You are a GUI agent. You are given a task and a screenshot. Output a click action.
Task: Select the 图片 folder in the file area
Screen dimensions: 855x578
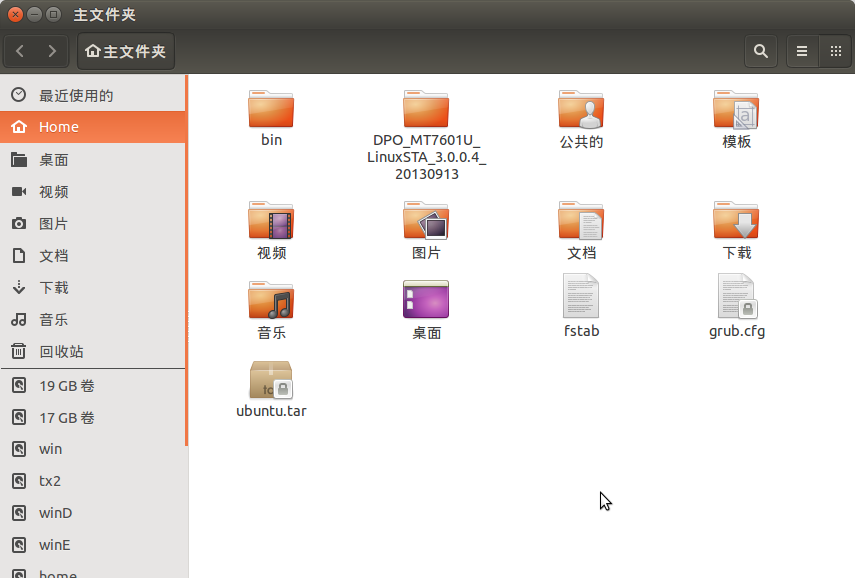pos(426,220)
